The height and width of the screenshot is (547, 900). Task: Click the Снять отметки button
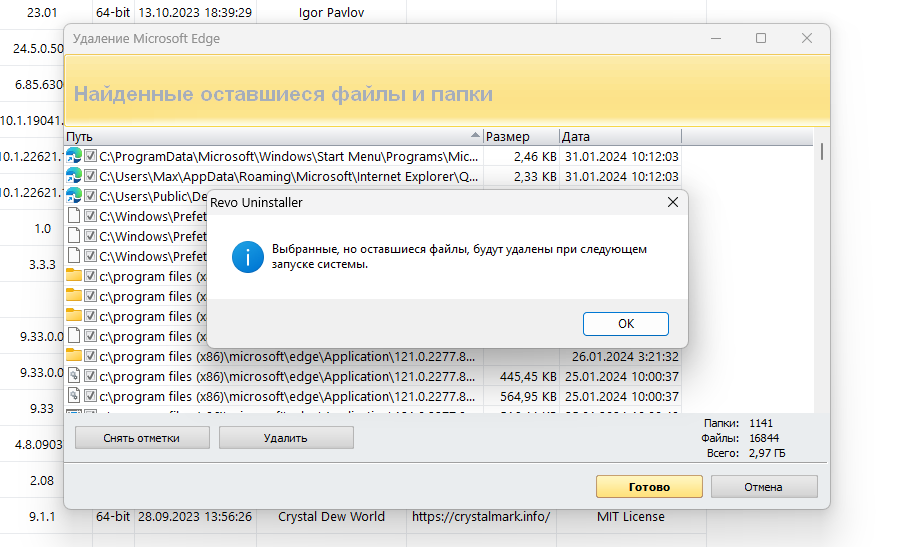(142, 438)
